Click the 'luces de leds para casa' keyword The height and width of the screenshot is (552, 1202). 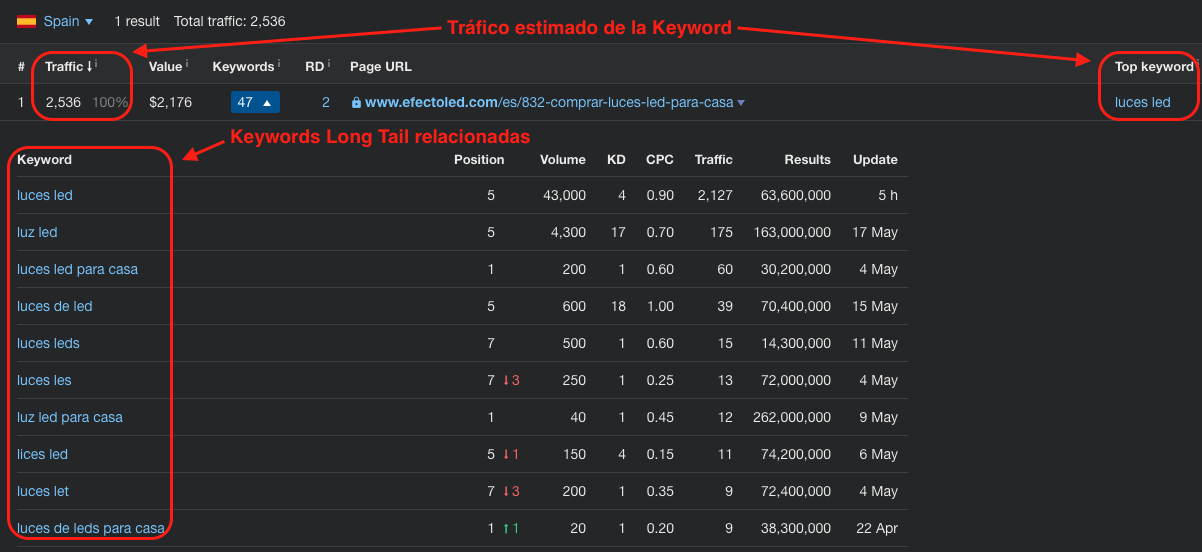[90, 528]
